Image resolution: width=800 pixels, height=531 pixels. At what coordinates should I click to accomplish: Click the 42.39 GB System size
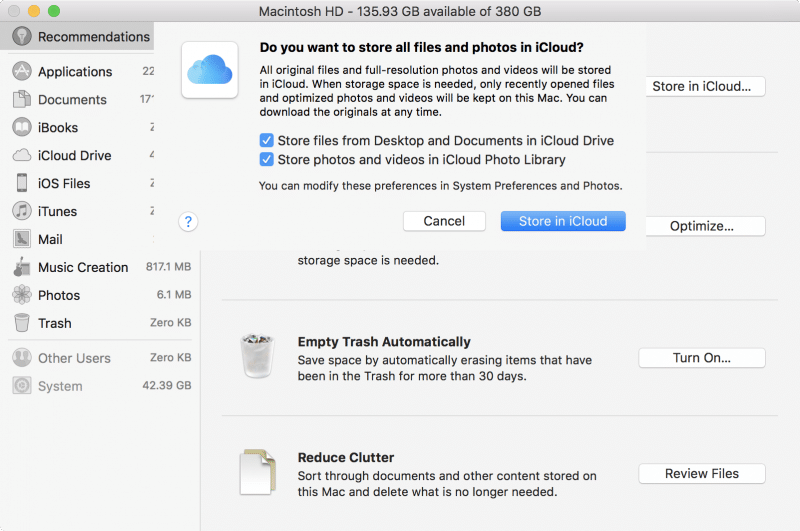167,385
